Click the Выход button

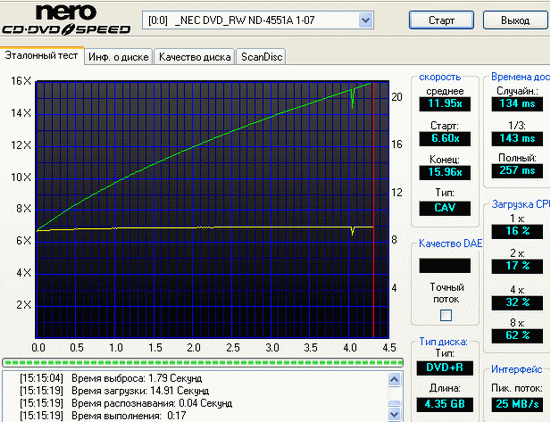pyautogui.click(x=515, y=20)
